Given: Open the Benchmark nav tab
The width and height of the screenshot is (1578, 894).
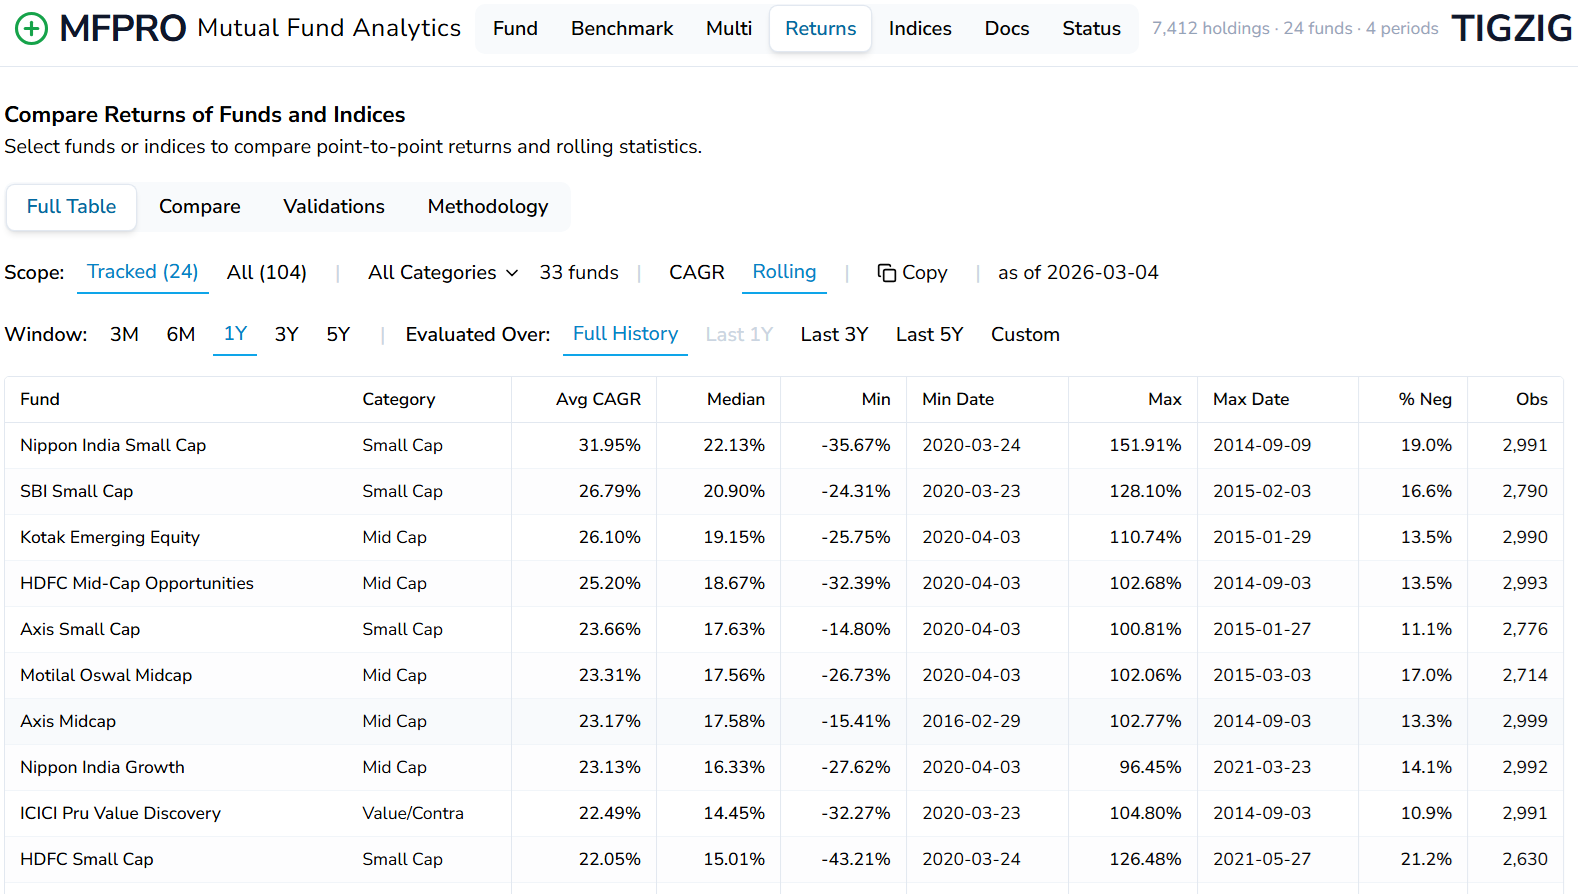Looking at the screenshot, I should [x=622, y=29].
